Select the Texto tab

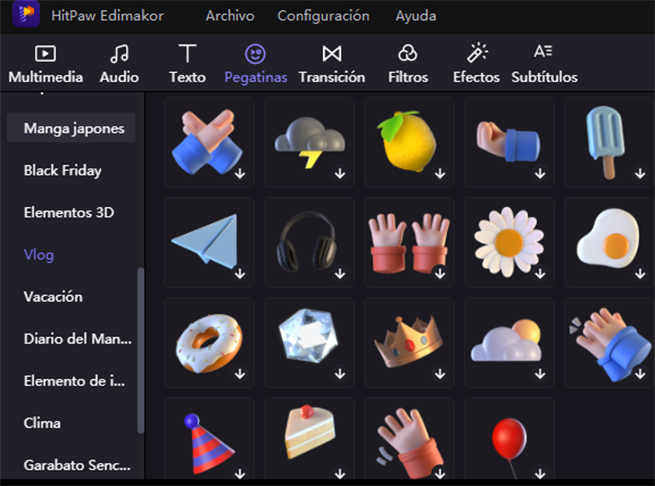[187, 64]
